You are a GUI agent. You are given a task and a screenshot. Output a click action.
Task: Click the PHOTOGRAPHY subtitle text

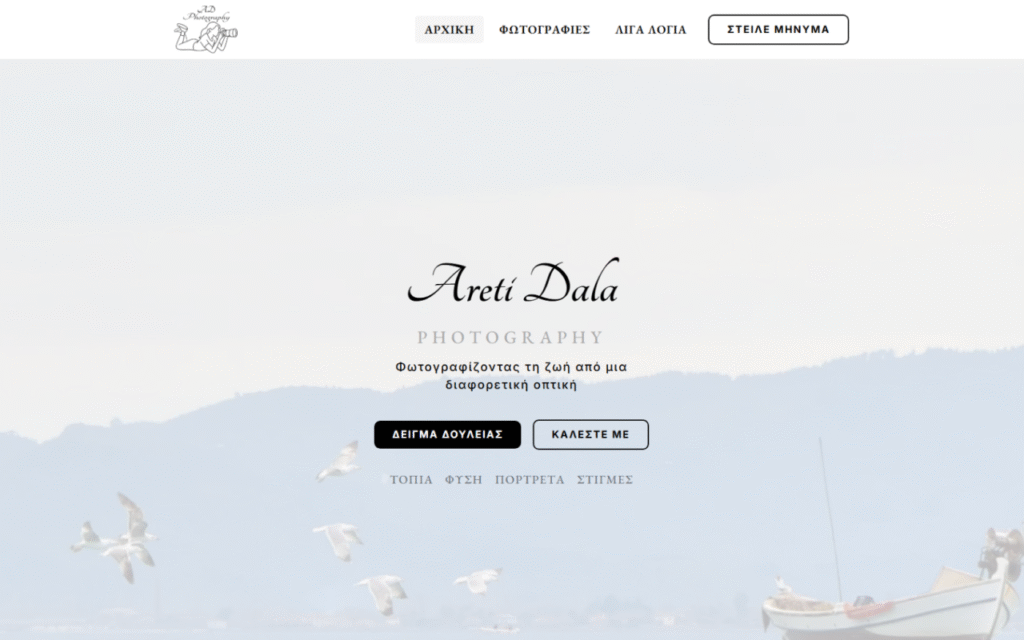(511, 338)
